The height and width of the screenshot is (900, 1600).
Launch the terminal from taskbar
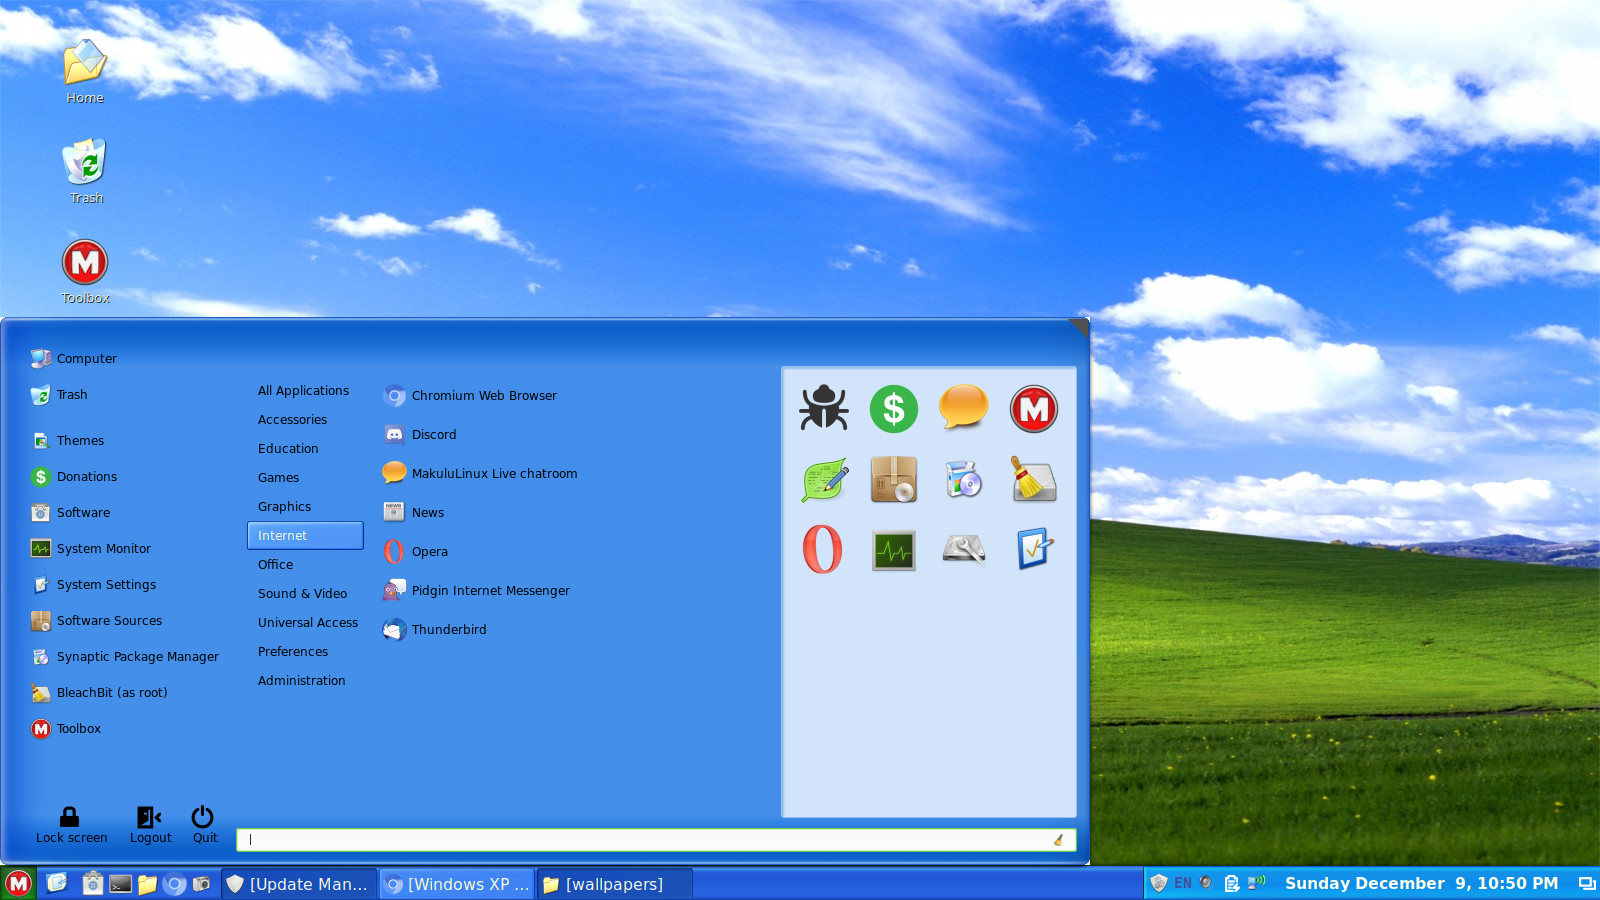click(x=120, y=884)
